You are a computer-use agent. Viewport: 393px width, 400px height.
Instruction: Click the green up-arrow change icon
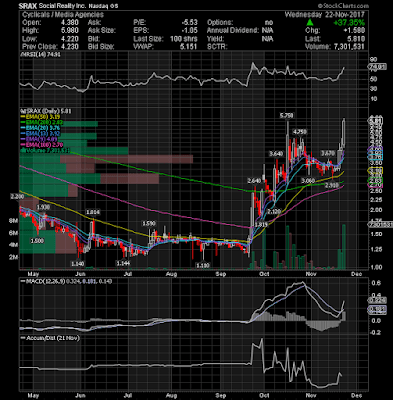tap(310, 23)
